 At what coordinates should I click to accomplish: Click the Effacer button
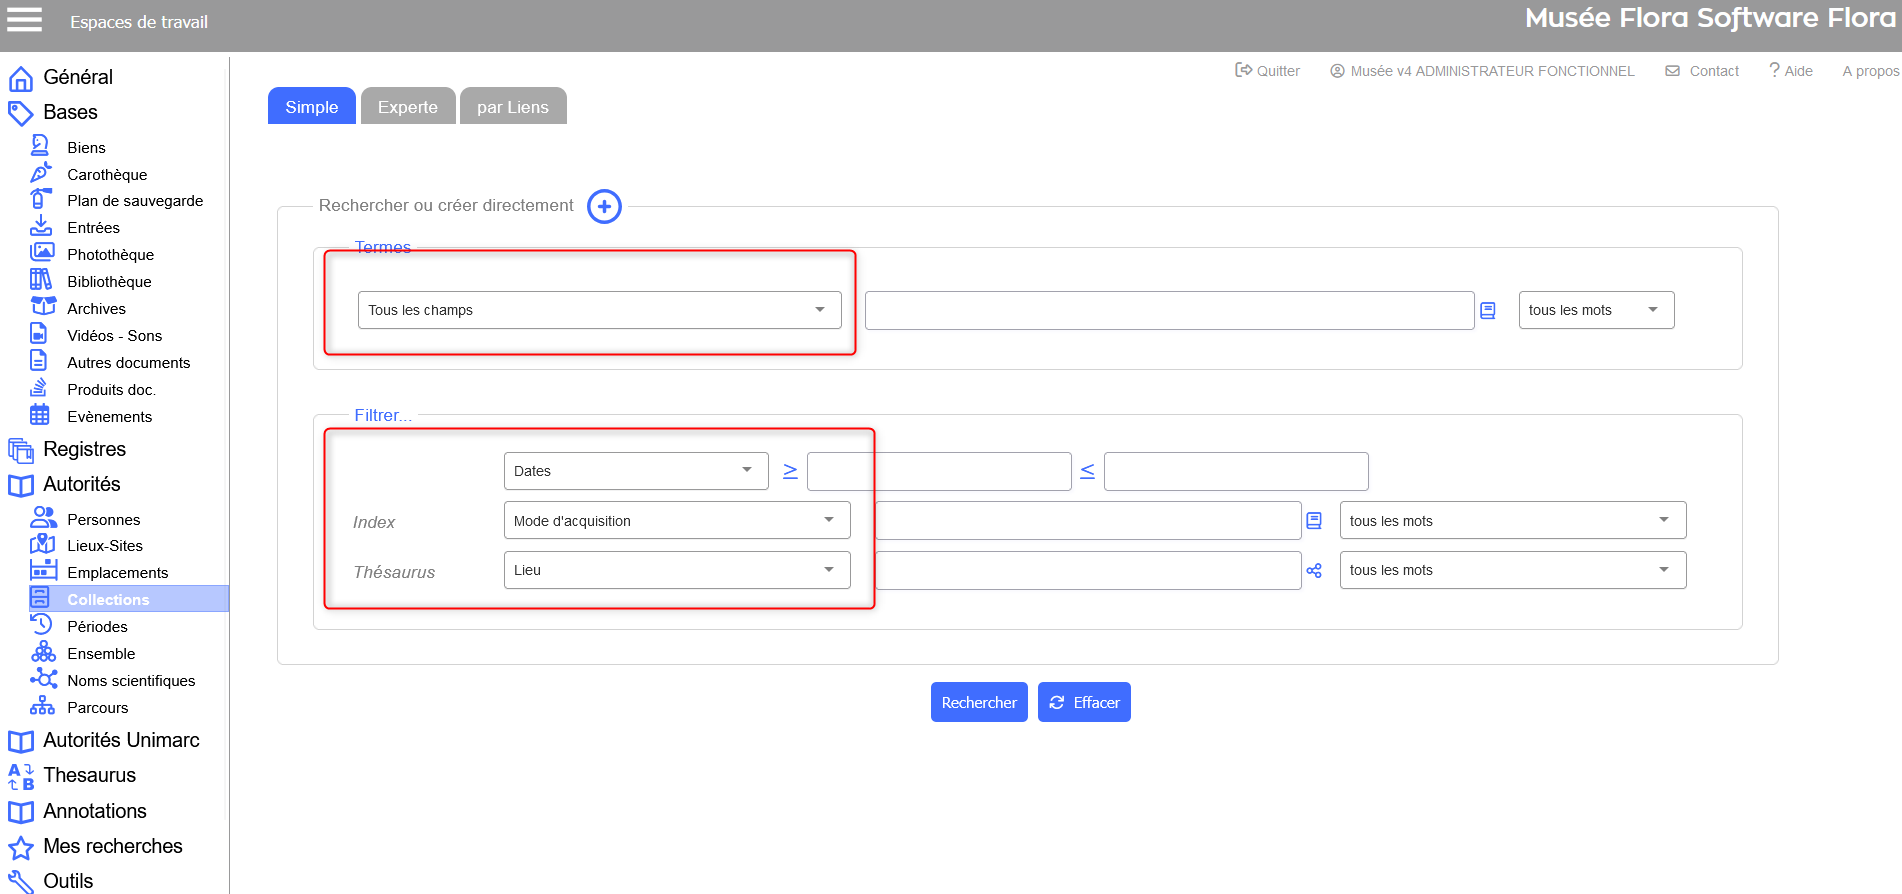pyautogui.click(x=1084, y=703)
